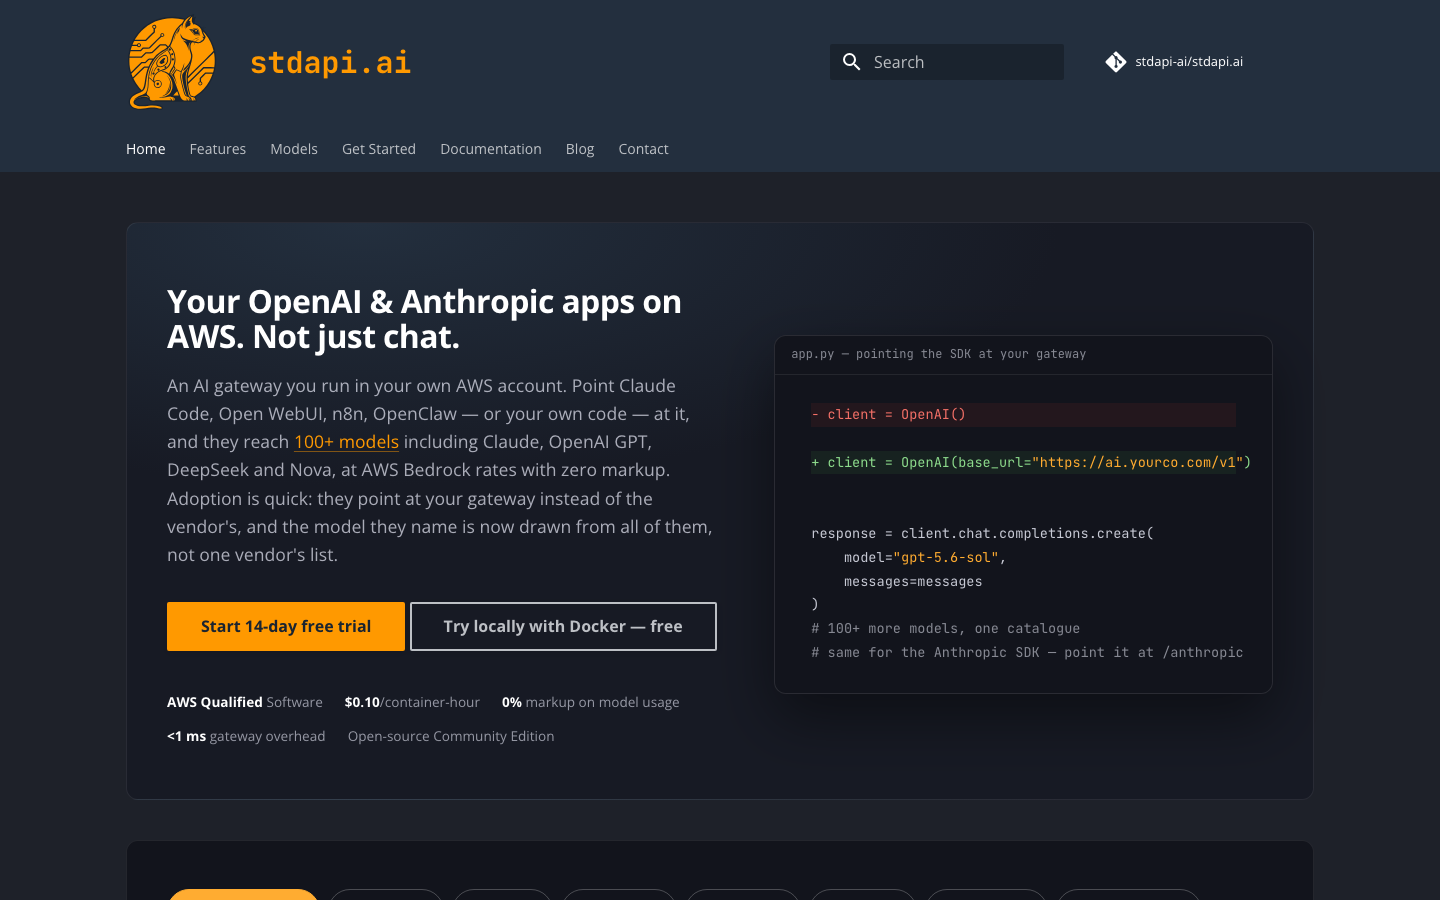The image size is (1440, 900).
Task: Open the stdapi-ai/stdapi.ai repository link
Action: point(1175,62)
